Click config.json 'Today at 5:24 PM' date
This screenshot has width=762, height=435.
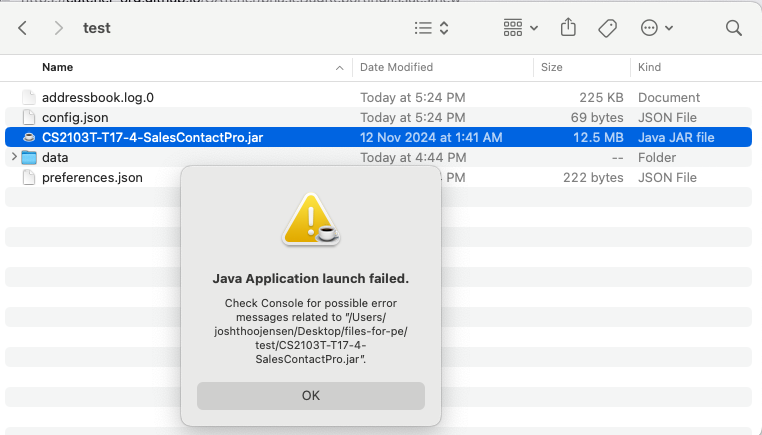pos(413,117)
